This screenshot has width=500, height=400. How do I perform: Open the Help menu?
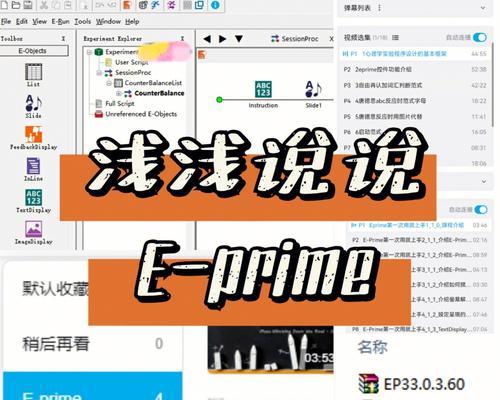tap(132, 22)
